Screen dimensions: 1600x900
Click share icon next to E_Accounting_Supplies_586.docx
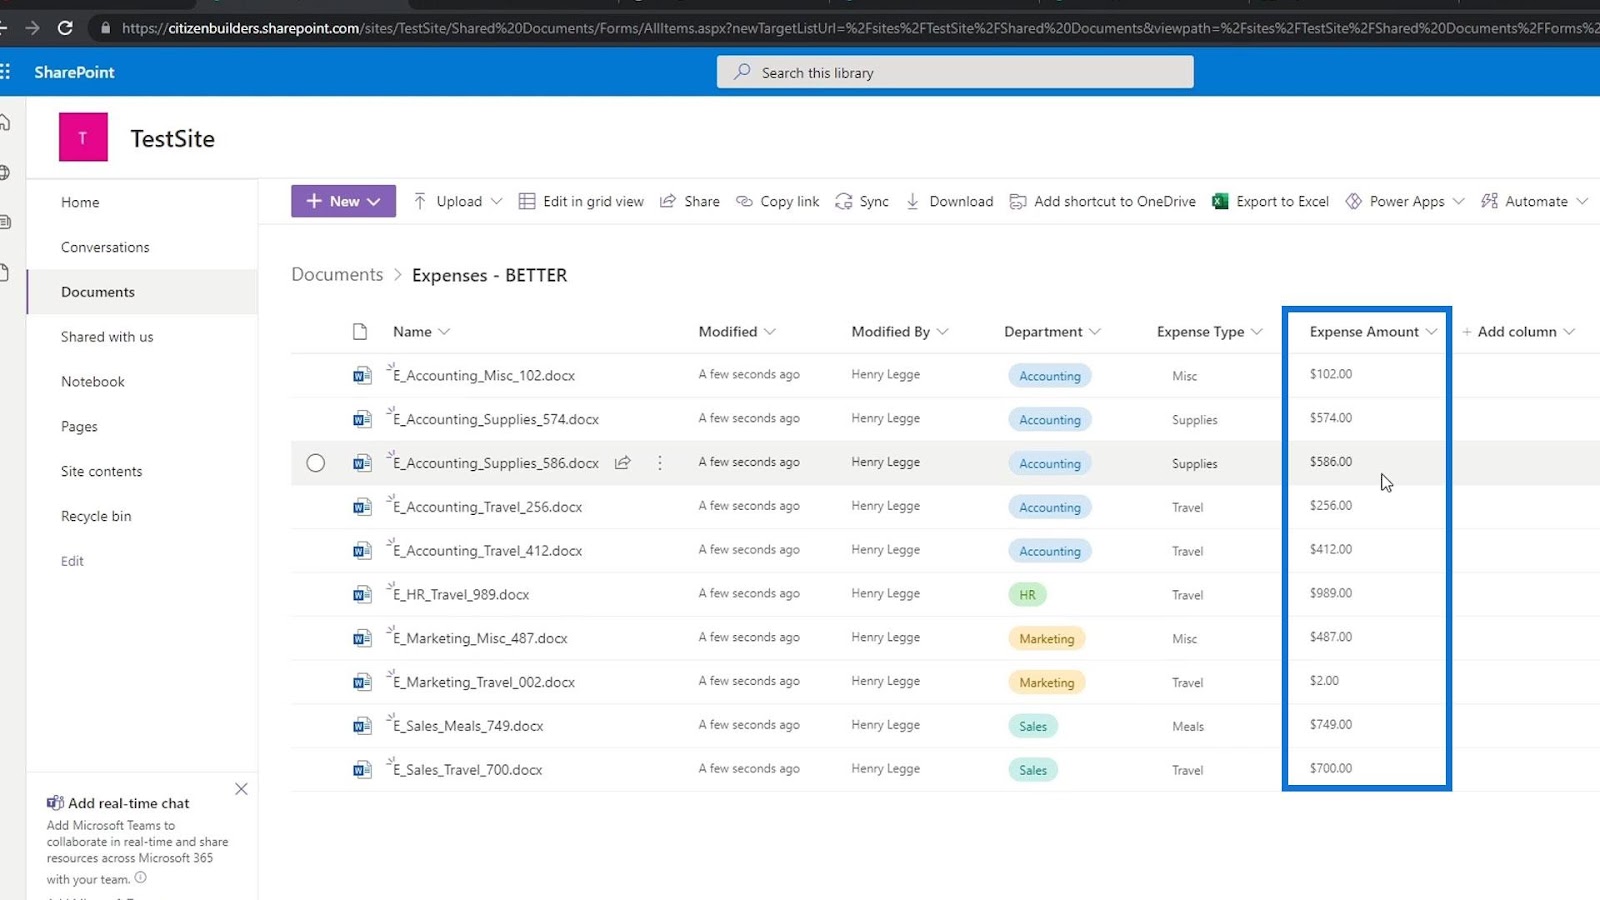point(622,463)
